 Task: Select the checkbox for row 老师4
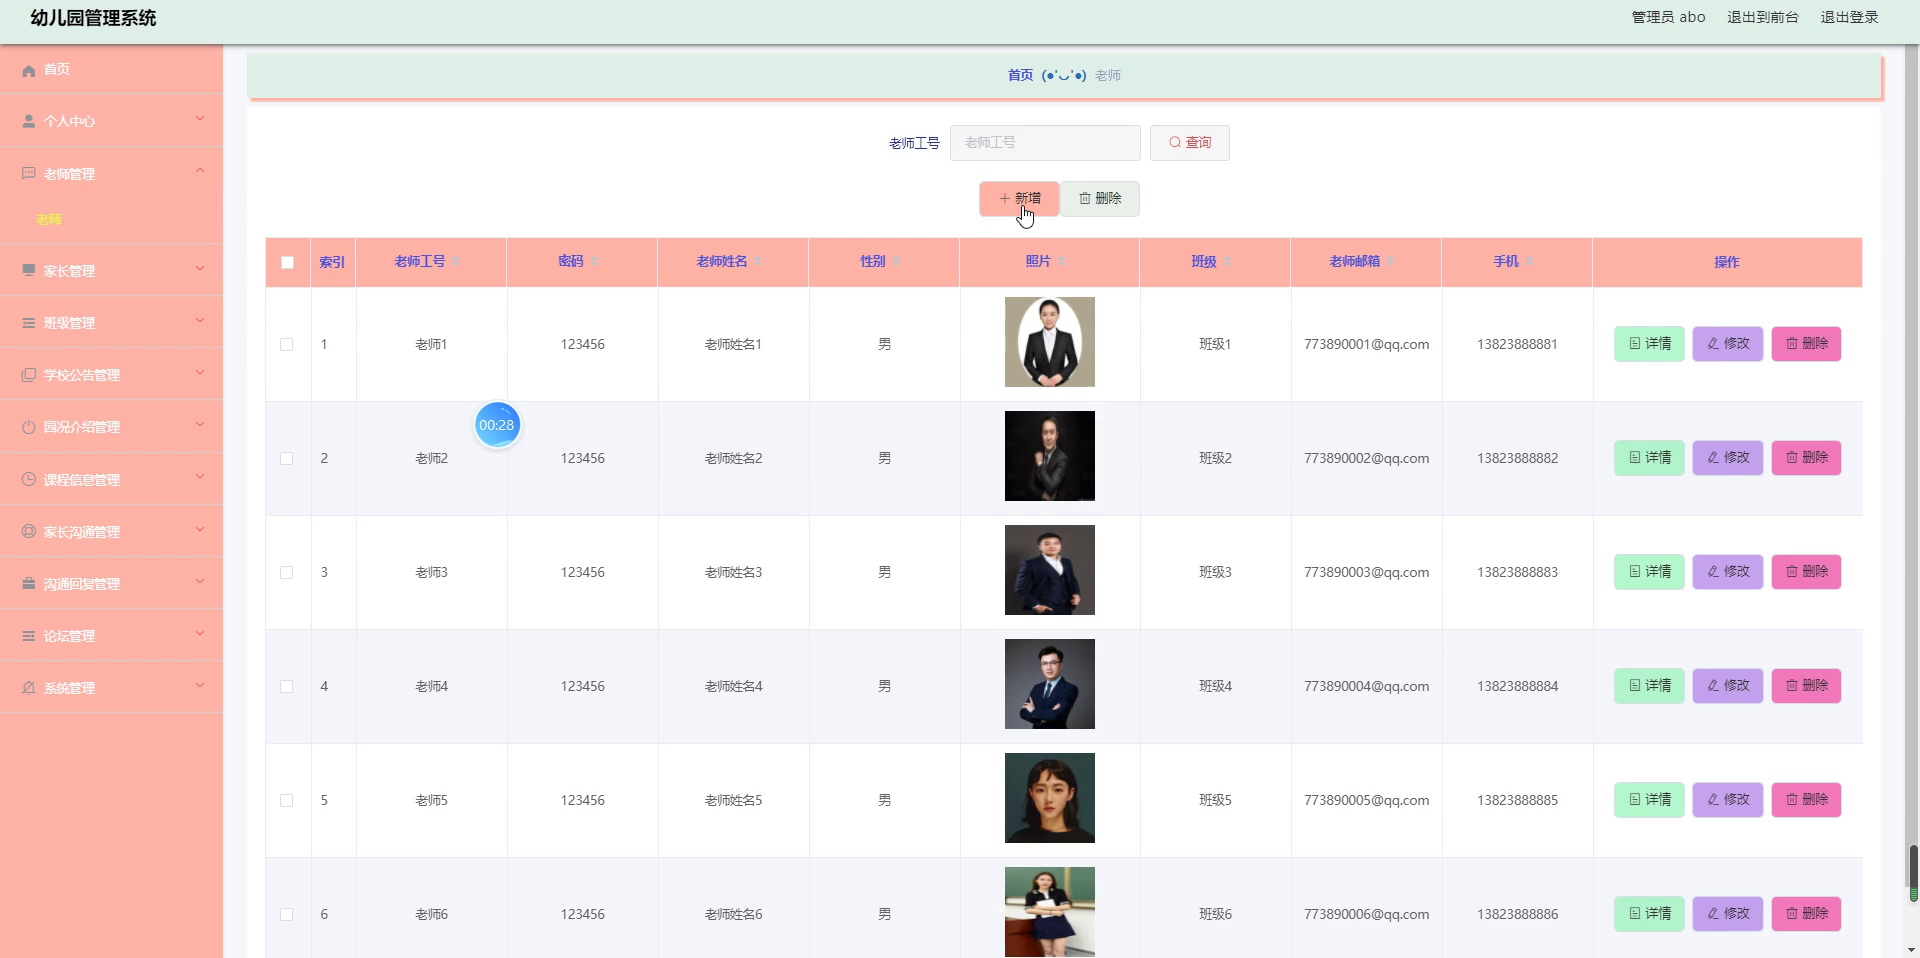287,686
